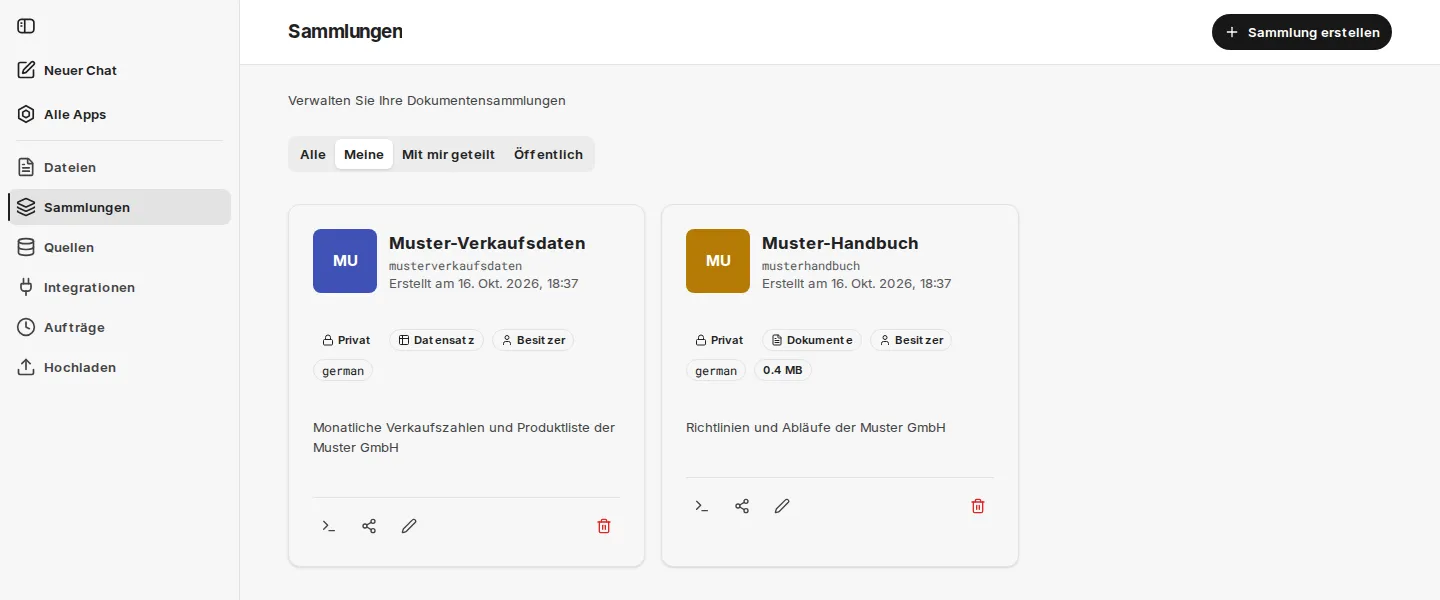Screen dimensions: 1440x600
Task: Share the Muster-Handbuch collection
Action: (x=742, y=506)
